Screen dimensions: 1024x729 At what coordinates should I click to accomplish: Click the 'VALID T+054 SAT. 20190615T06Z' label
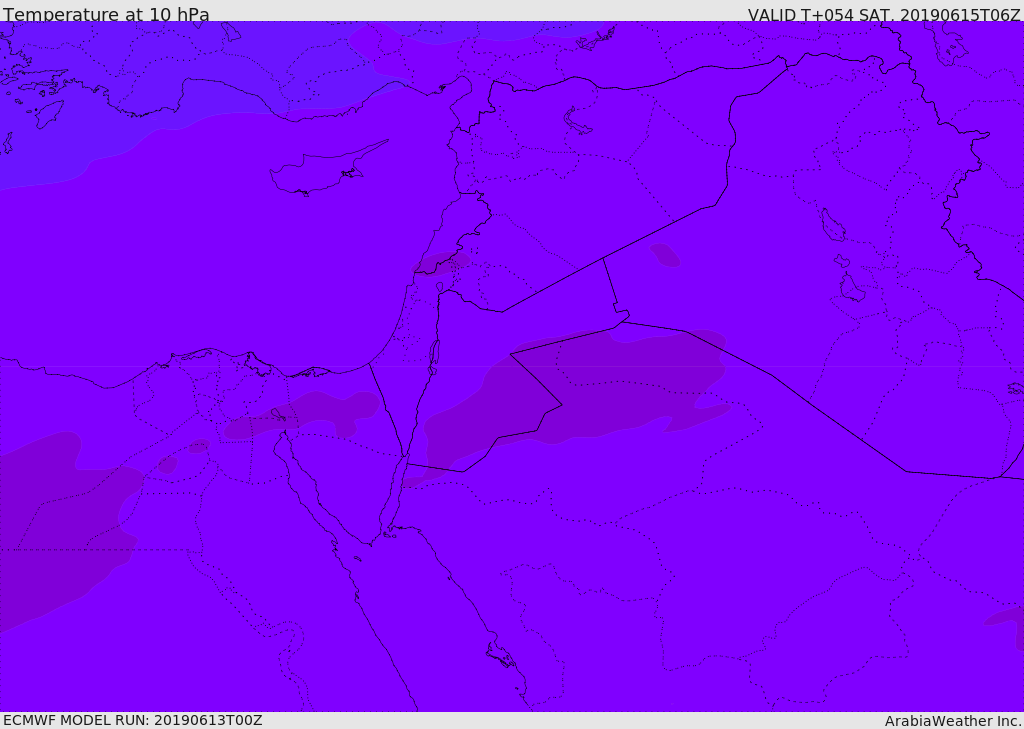click(x=884, y=14)
